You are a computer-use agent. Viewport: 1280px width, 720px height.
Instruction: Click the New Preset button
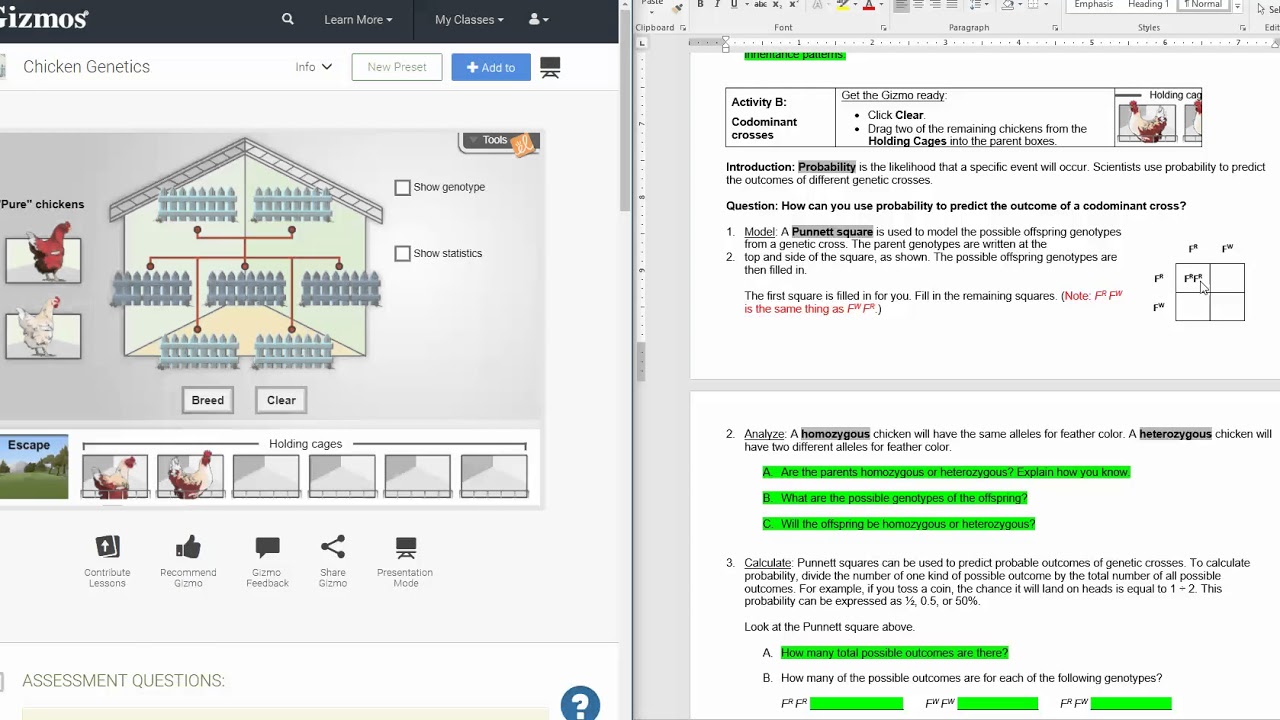(x=397, y=67)
